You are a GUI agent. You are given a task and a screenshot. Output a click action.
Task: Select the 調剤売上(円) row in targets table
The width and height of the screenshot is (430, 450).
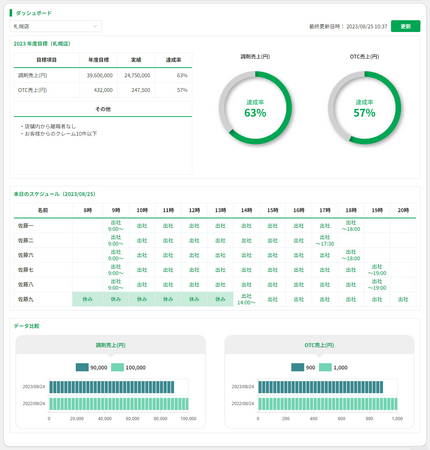(103, 75)
